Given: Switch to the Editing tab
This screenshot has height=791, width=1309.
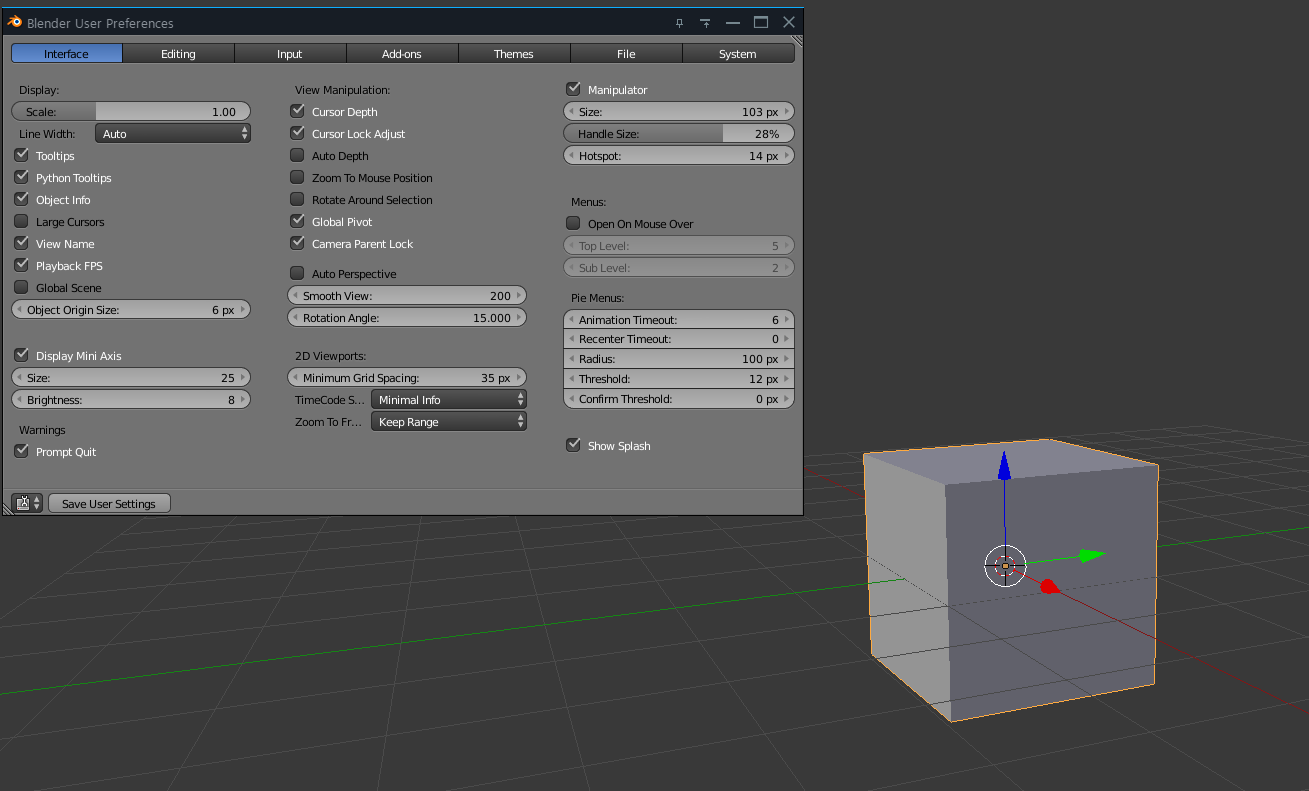Looking at the screenshot, I should (x=179, y=53).
